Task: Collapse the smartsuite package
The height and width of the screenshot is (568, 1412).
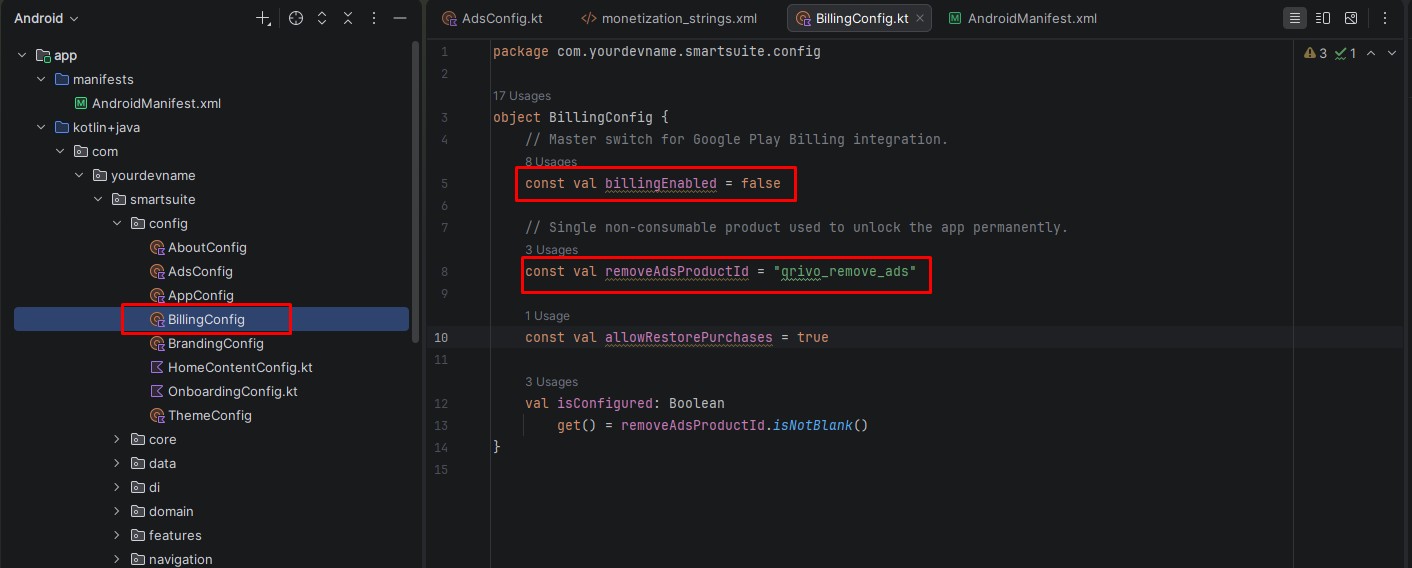Action: point(98,199)
